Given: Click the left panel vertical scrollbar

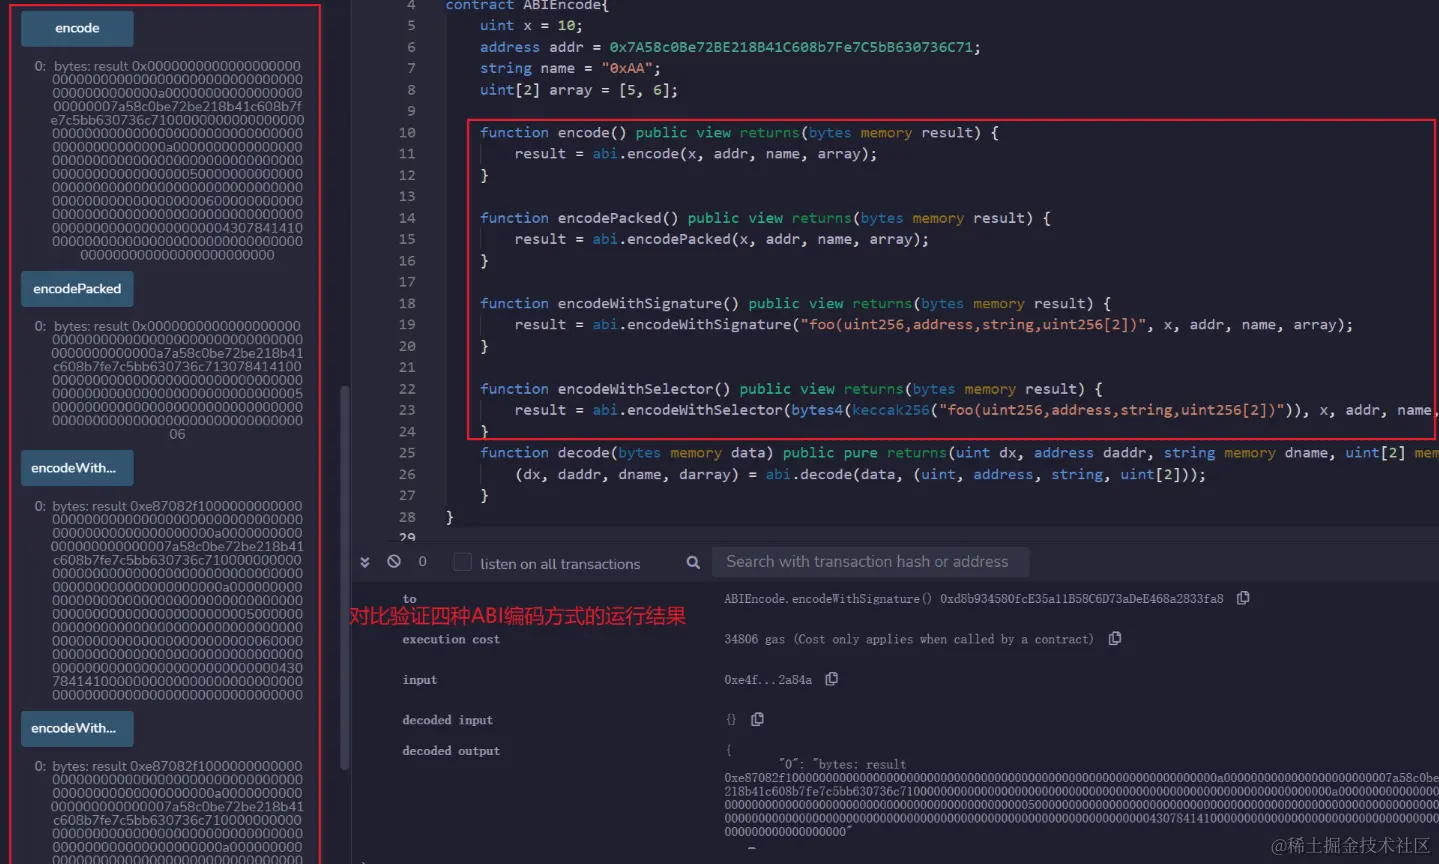Looking at the screenshot, I should tap(345, 577).
